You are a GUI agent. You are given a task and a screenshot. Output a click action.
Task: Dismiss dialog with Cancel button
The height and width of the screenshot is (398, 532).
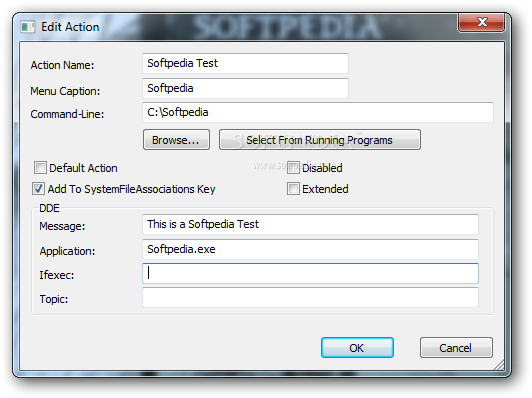[x=456, y=347]
